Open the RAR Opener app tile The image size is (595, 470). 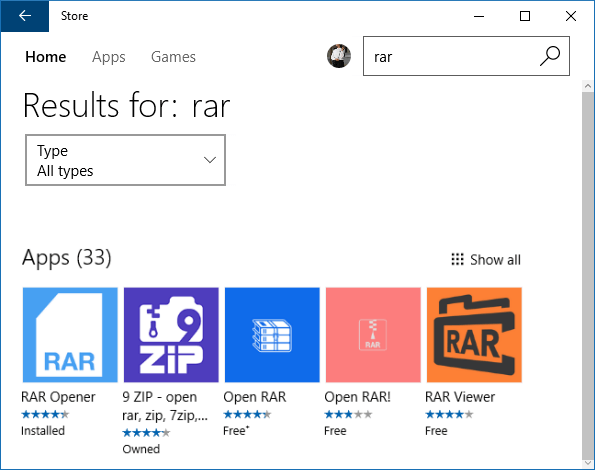coord(70,335)
